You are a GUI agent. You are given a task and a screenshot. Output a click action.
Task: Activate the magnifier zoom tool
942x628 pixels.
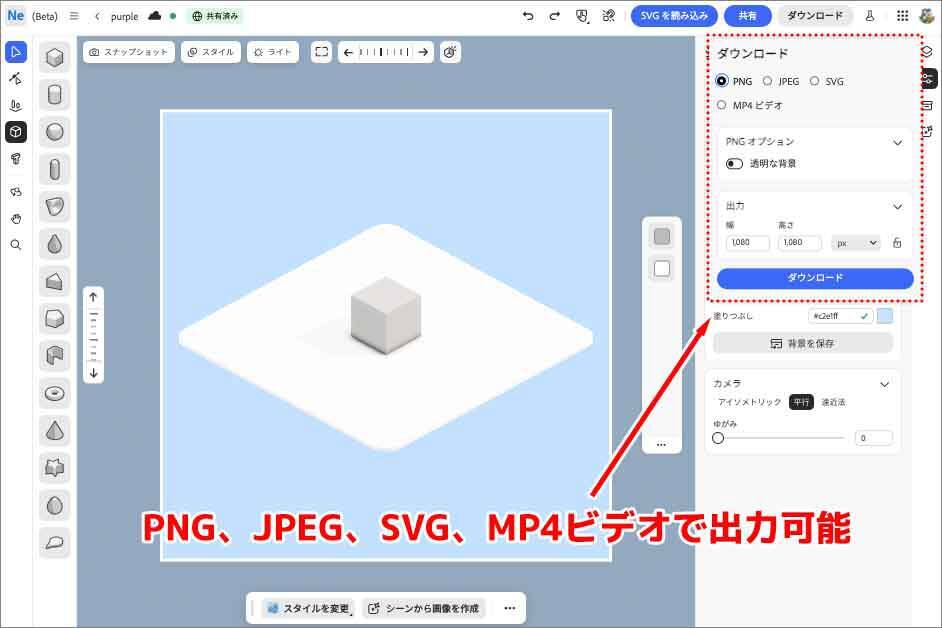click(15, 245)
